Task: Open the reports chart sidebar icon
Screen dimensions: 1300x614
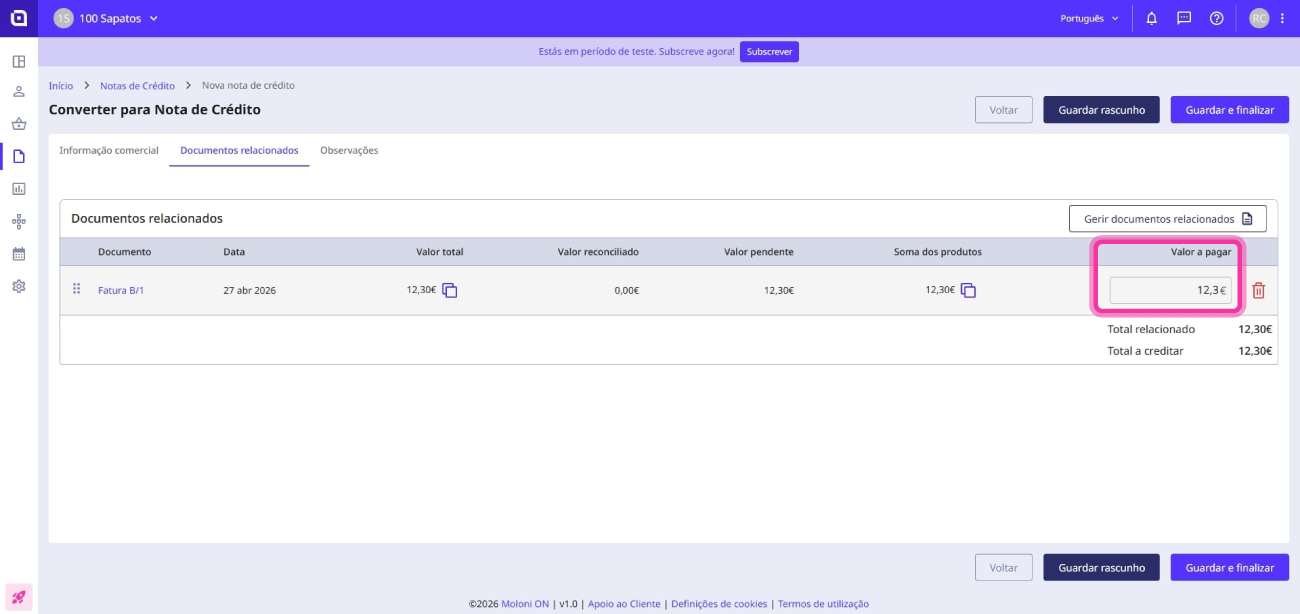Action: click(x=18, y=189)
